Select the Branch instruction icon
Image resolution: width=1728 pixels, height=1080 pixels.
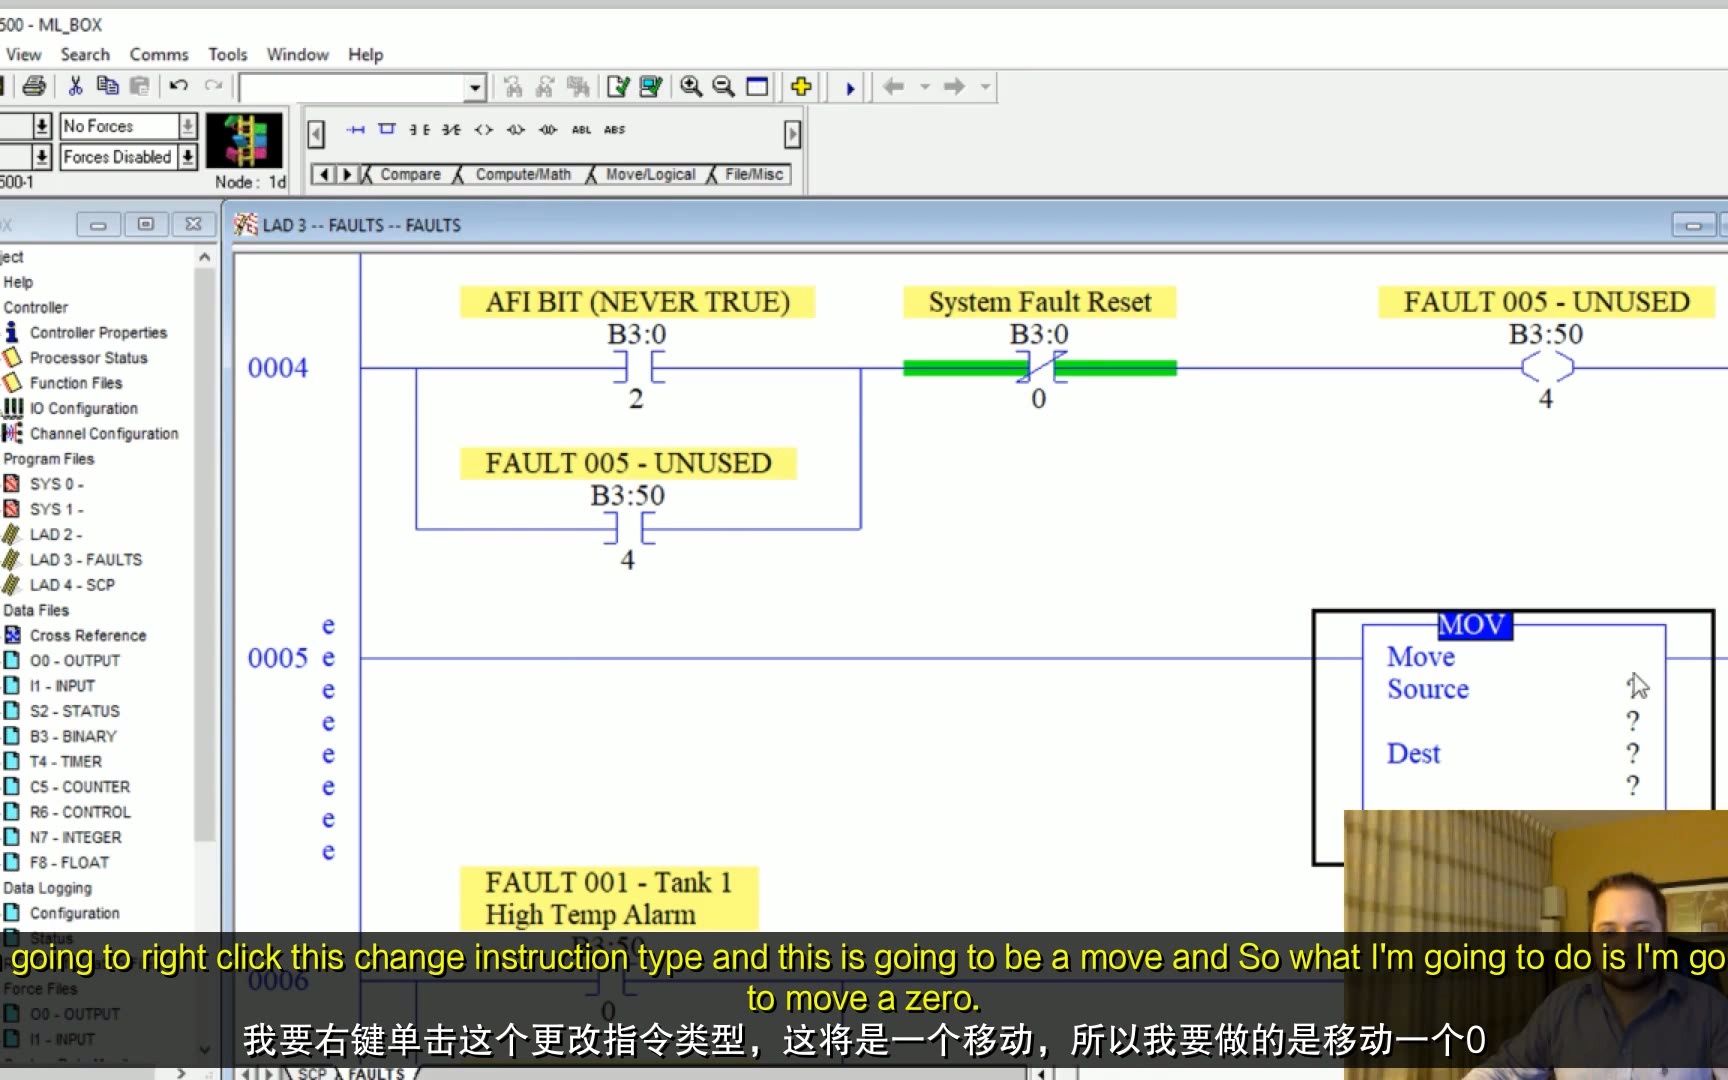point(385,129)
